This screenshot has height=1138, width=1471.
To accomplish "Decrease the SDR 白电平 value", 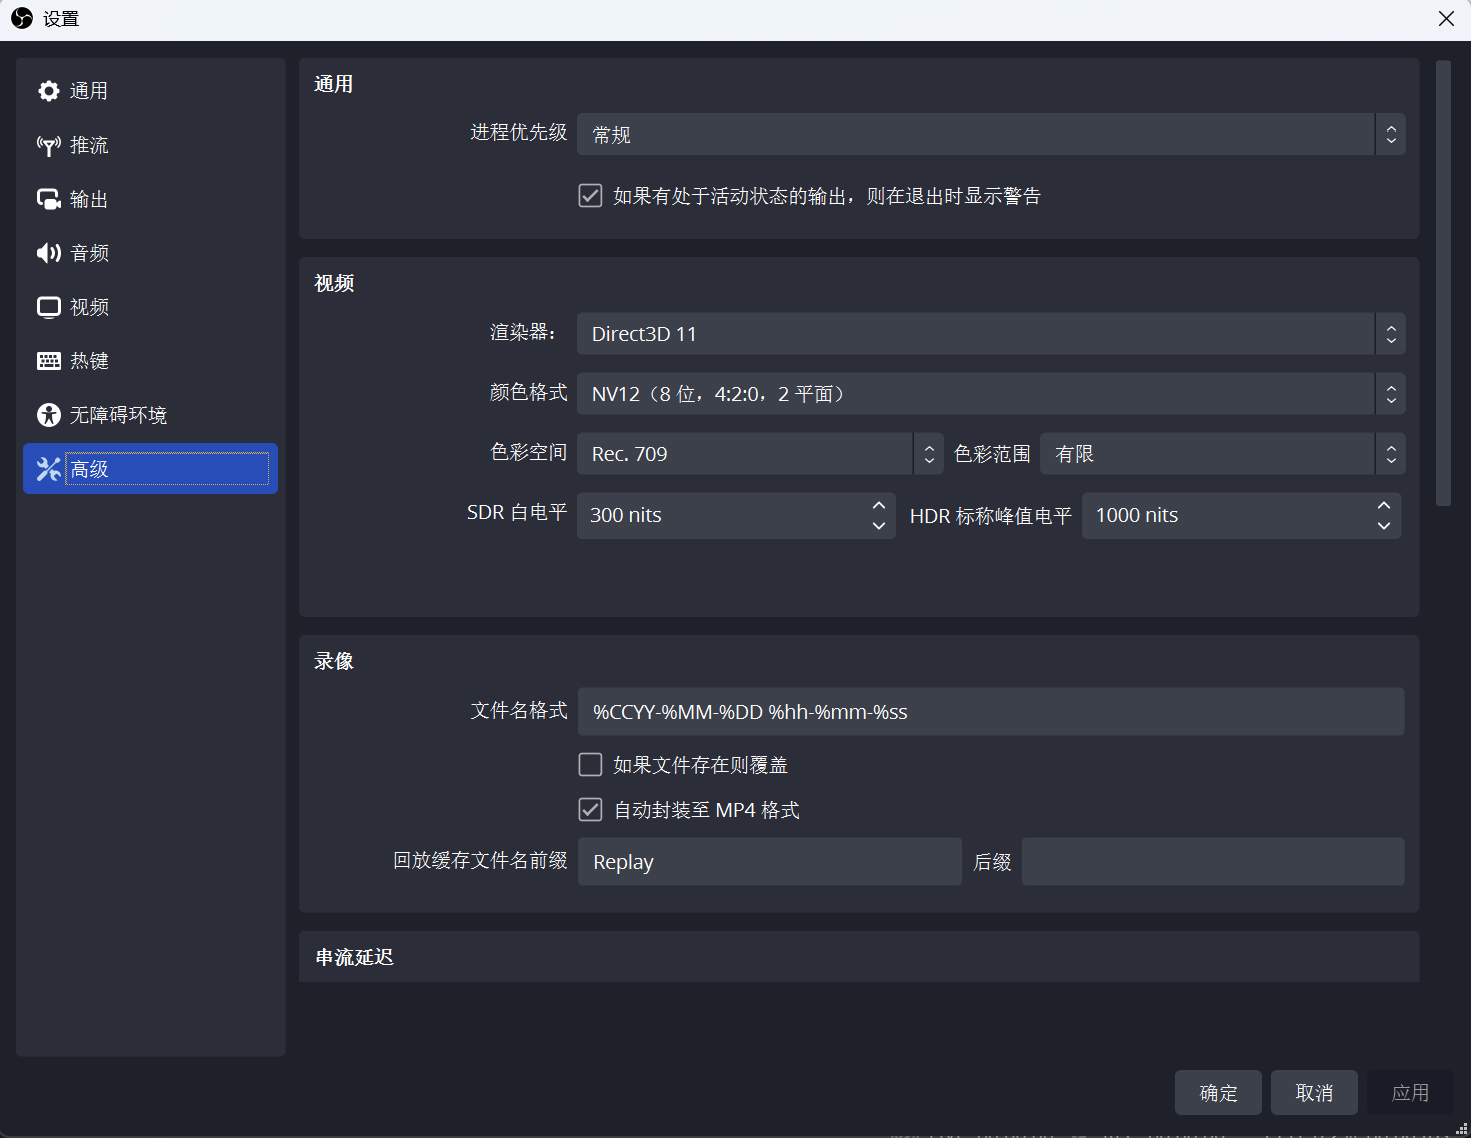I will click(879, 526).
